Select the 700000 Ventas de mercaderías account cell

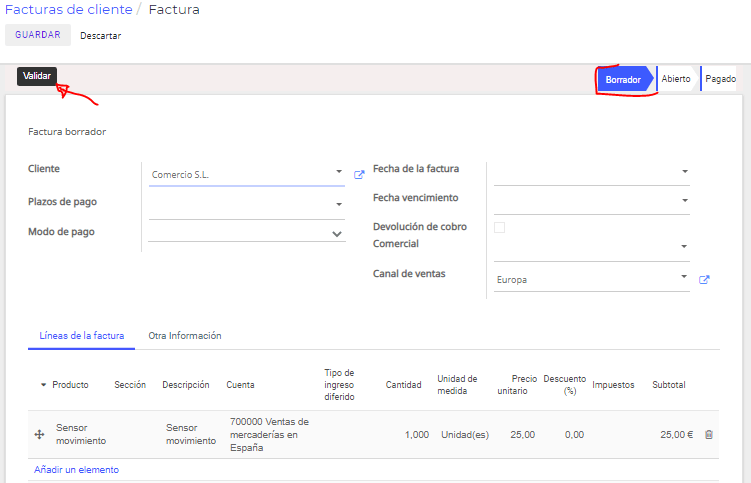[x=269, y=435]
